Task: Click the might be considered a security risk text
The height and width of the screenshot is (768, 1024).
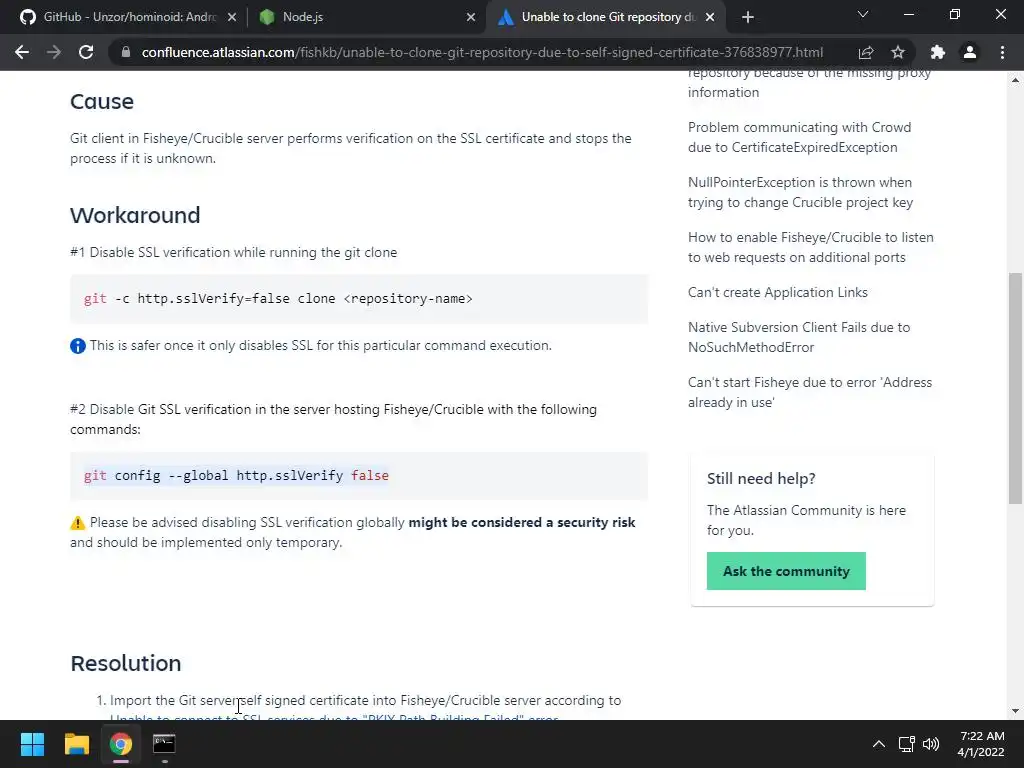Action: tap(521, 522)
